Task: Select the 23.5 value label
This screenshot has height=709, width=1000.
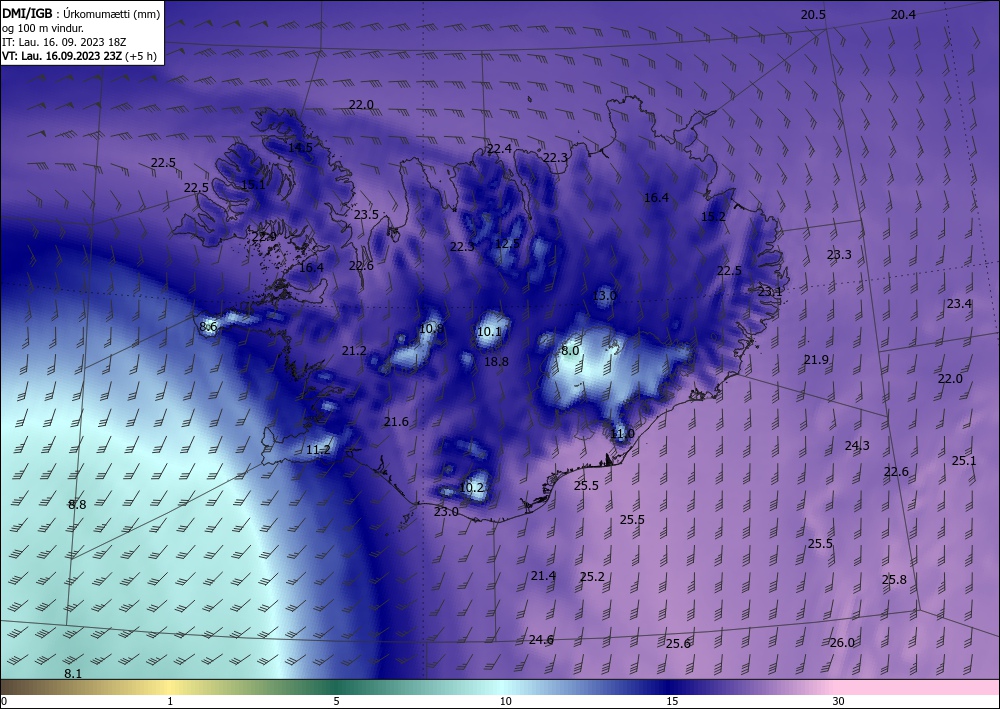Action: [366, 215]
